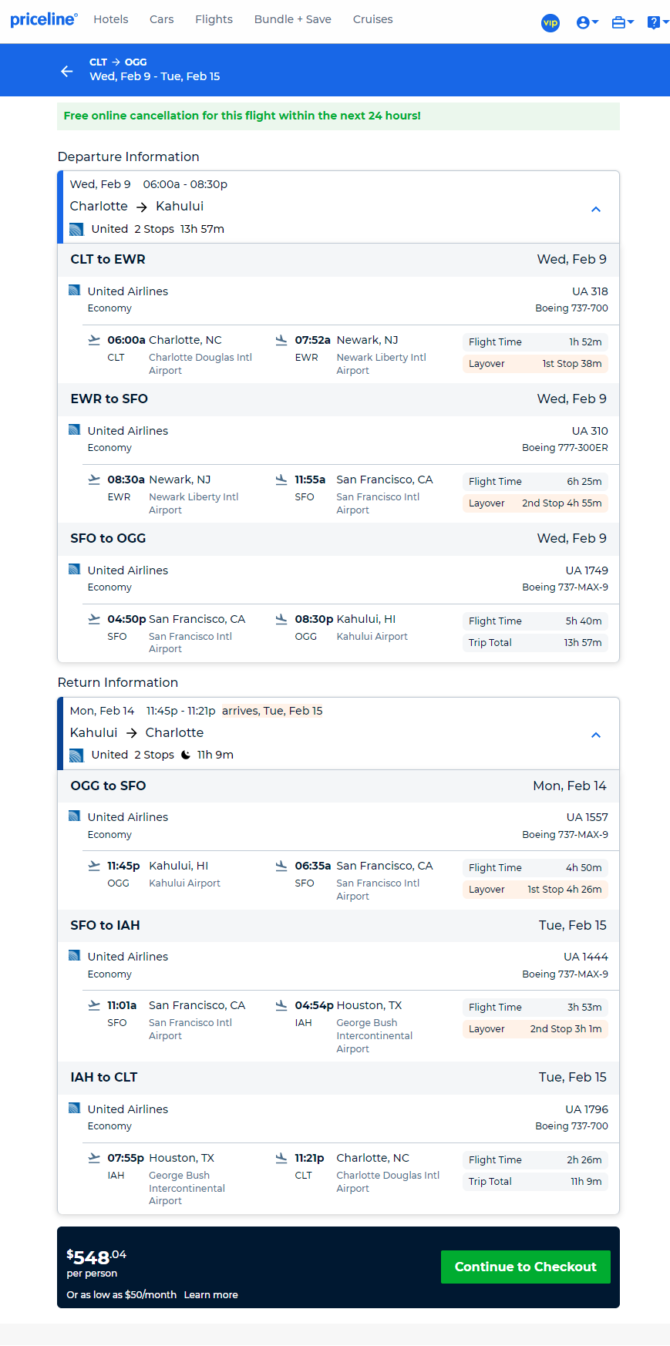Click the George Bush Intercontinental arrival airport
Screen dimensions: 670x1346
pyautogui.click(x=374, y=1036)
